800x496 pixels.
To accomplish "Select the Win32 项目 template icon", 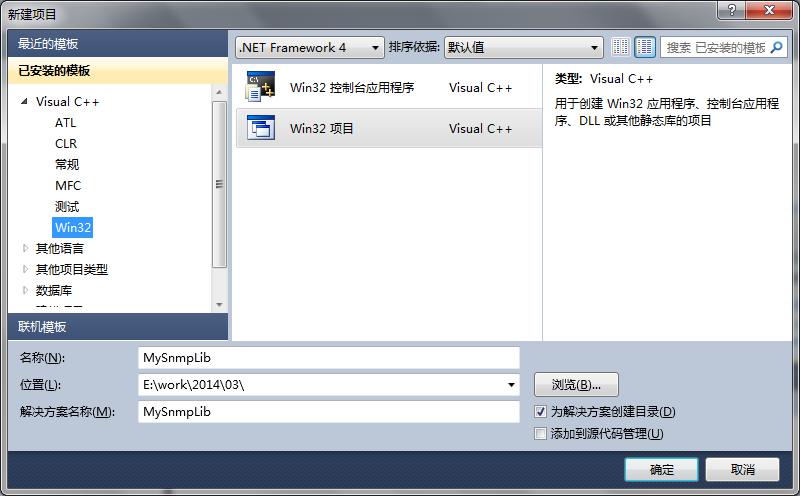I will [261, 128].
